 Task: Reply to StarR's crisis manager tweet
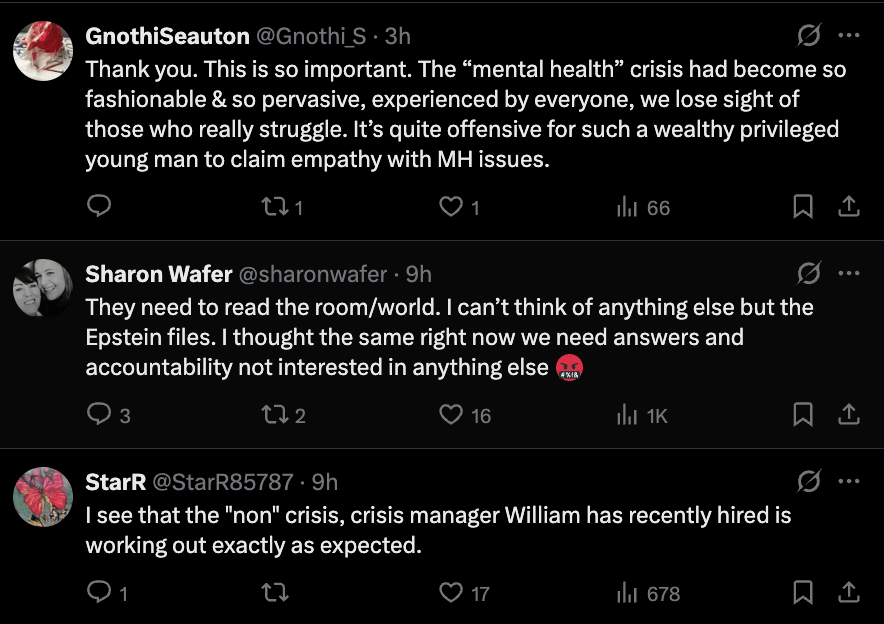coord(98,593)
